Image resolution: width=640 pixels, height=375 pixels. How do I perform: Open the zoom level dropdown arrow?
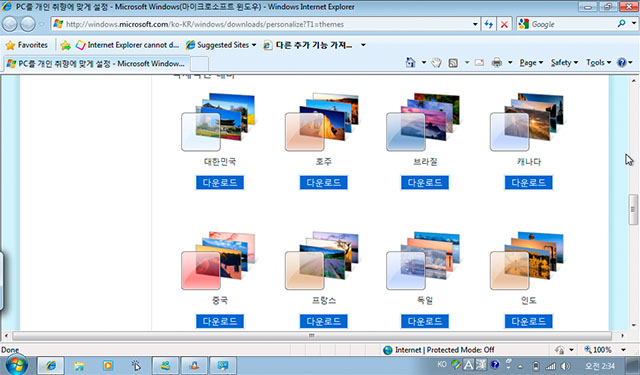623,350
